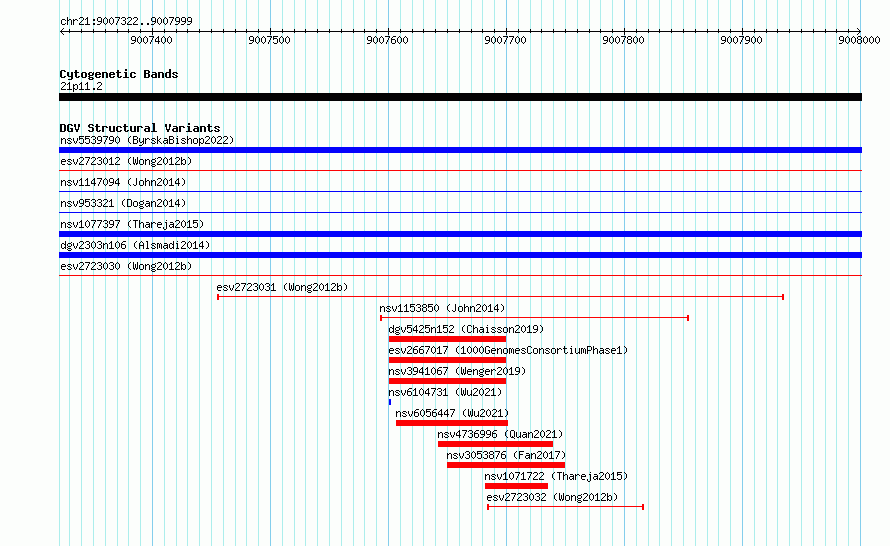Viewport: 890px width, 546px height.
Task: Select the esv2723032 red span line
Action: (x=565, y=507)
